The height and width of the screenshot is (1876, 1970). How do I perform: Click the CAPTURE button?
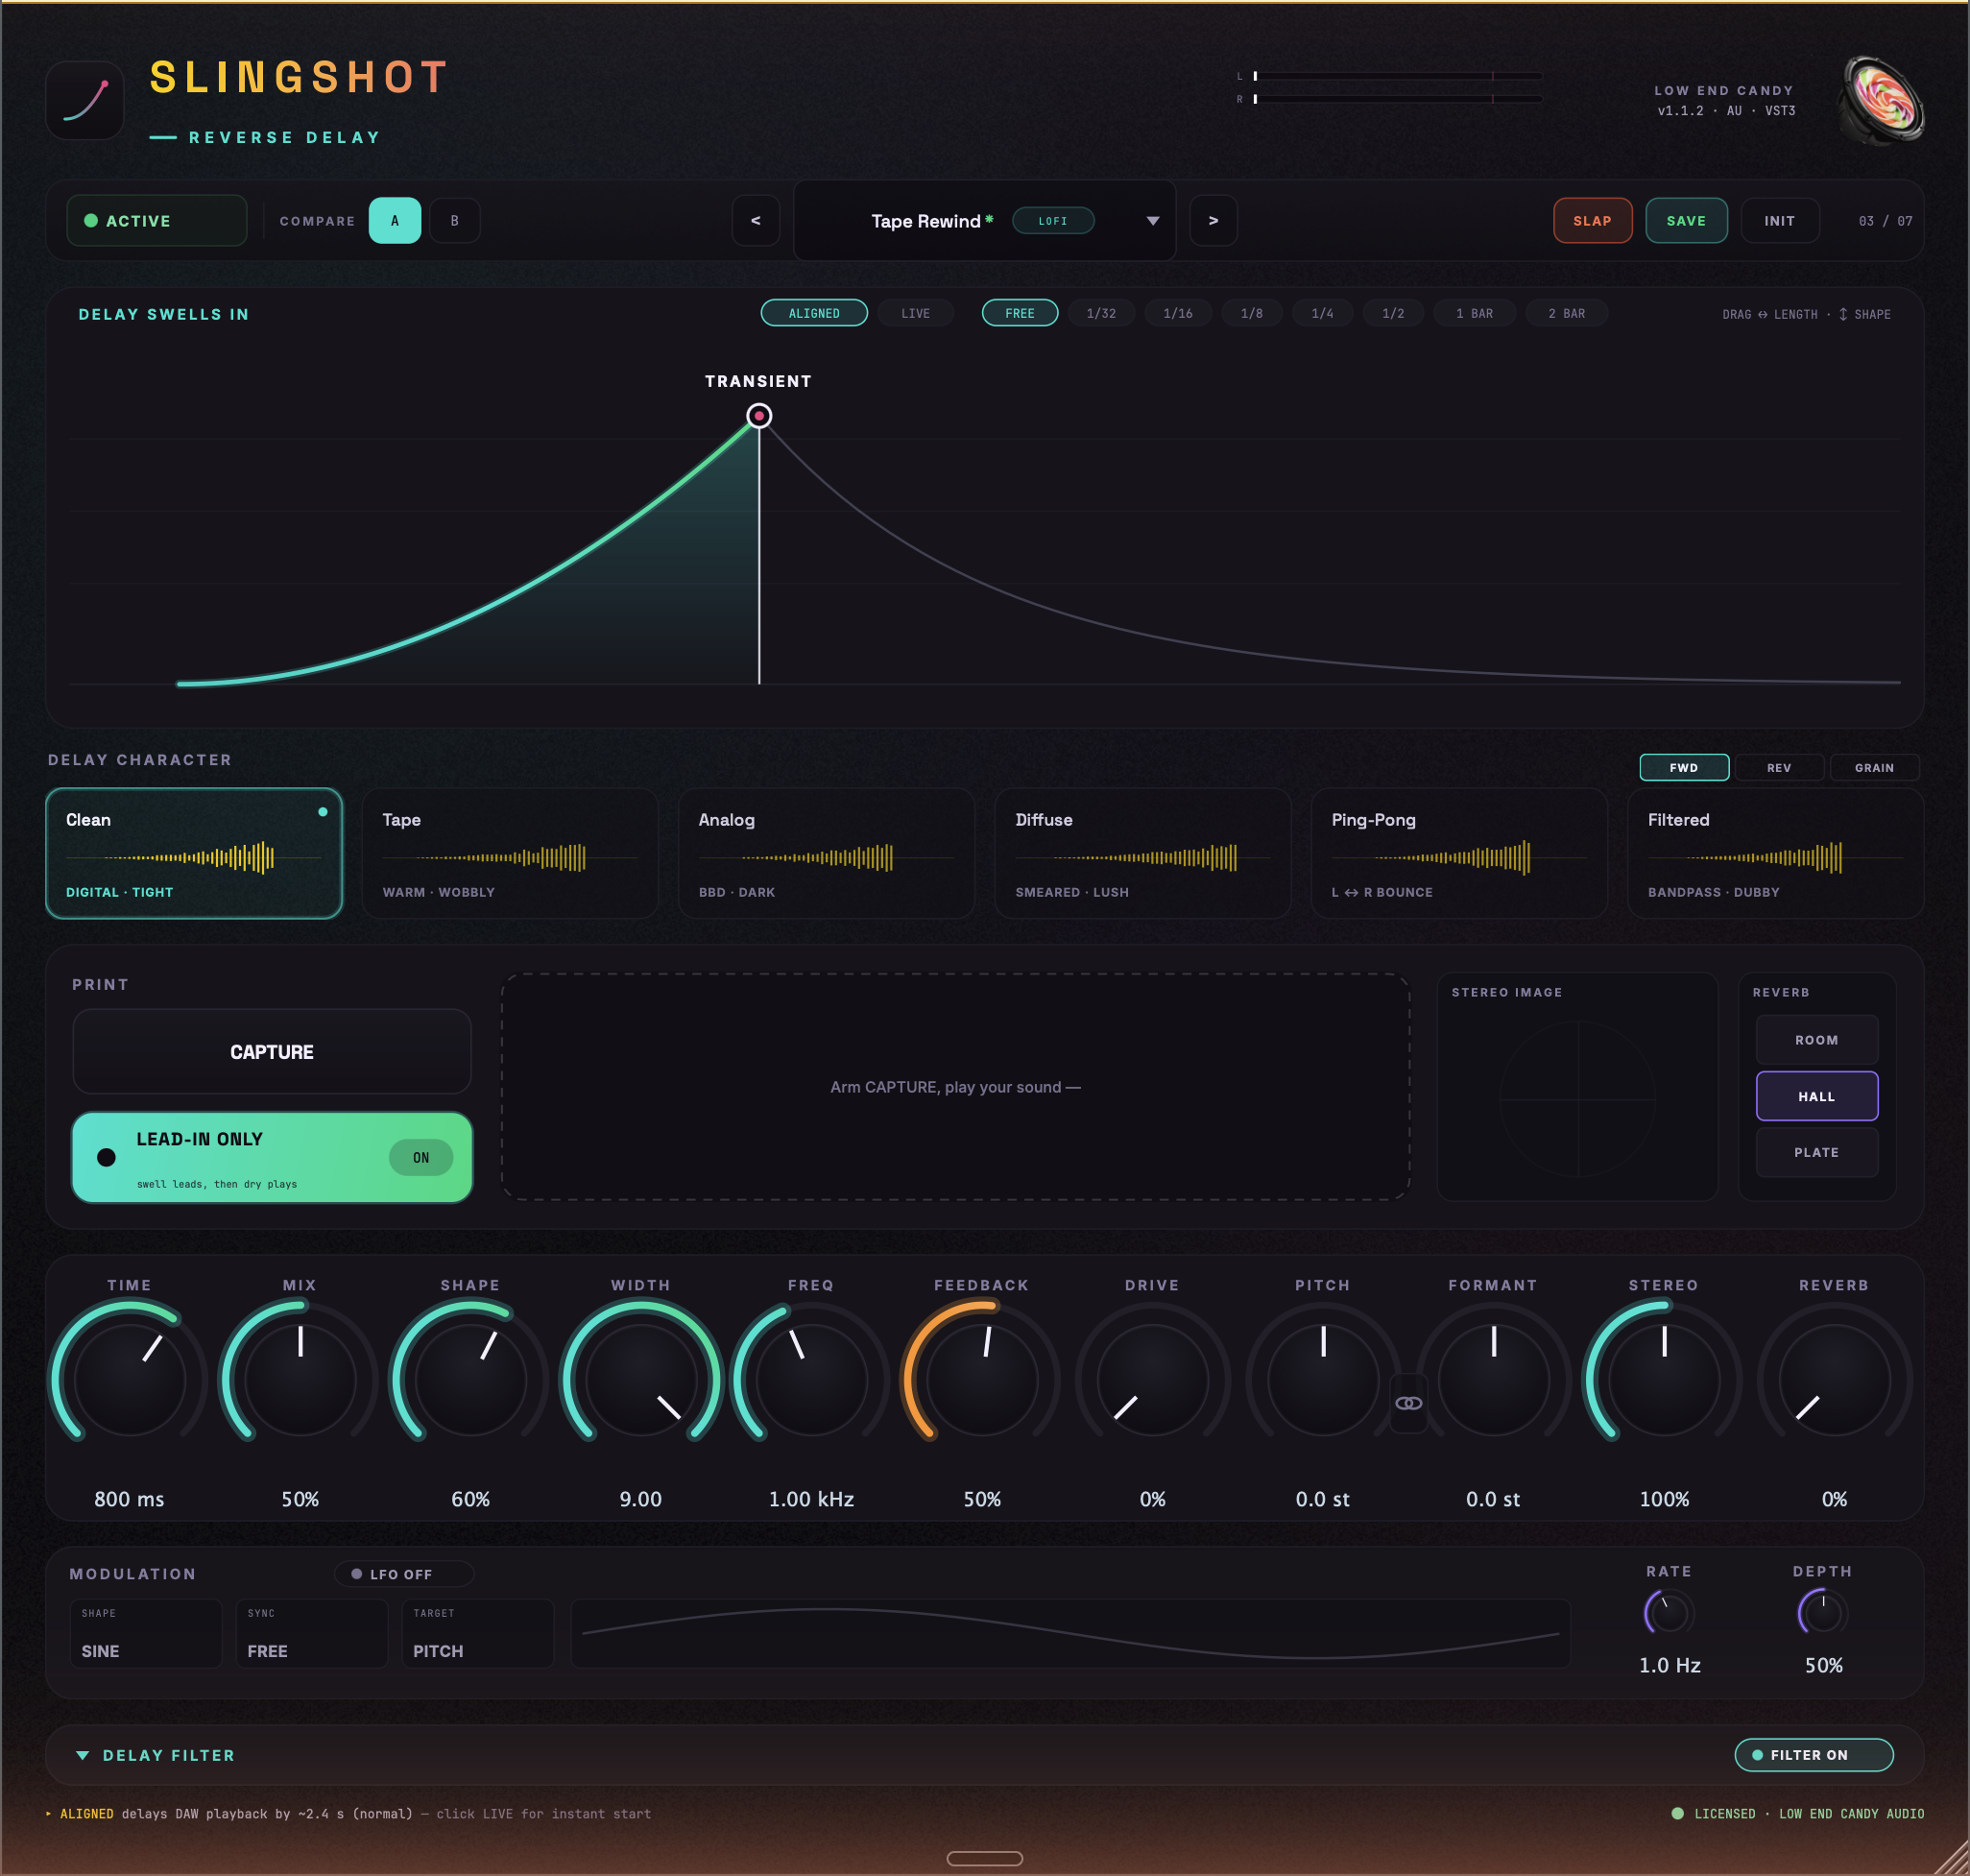(272, 1052)
